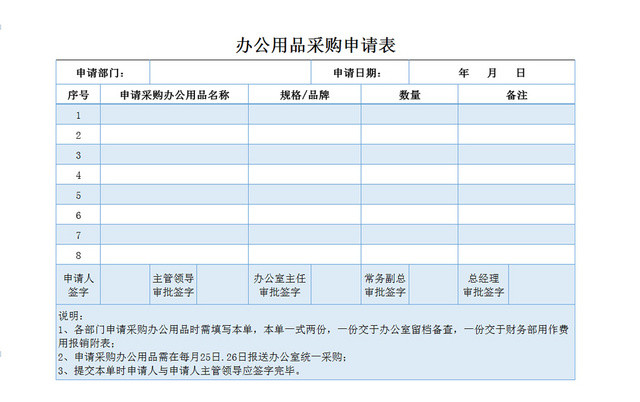Click the 申请日期 label cell
The image size is (640, 402).
[360, 73]
